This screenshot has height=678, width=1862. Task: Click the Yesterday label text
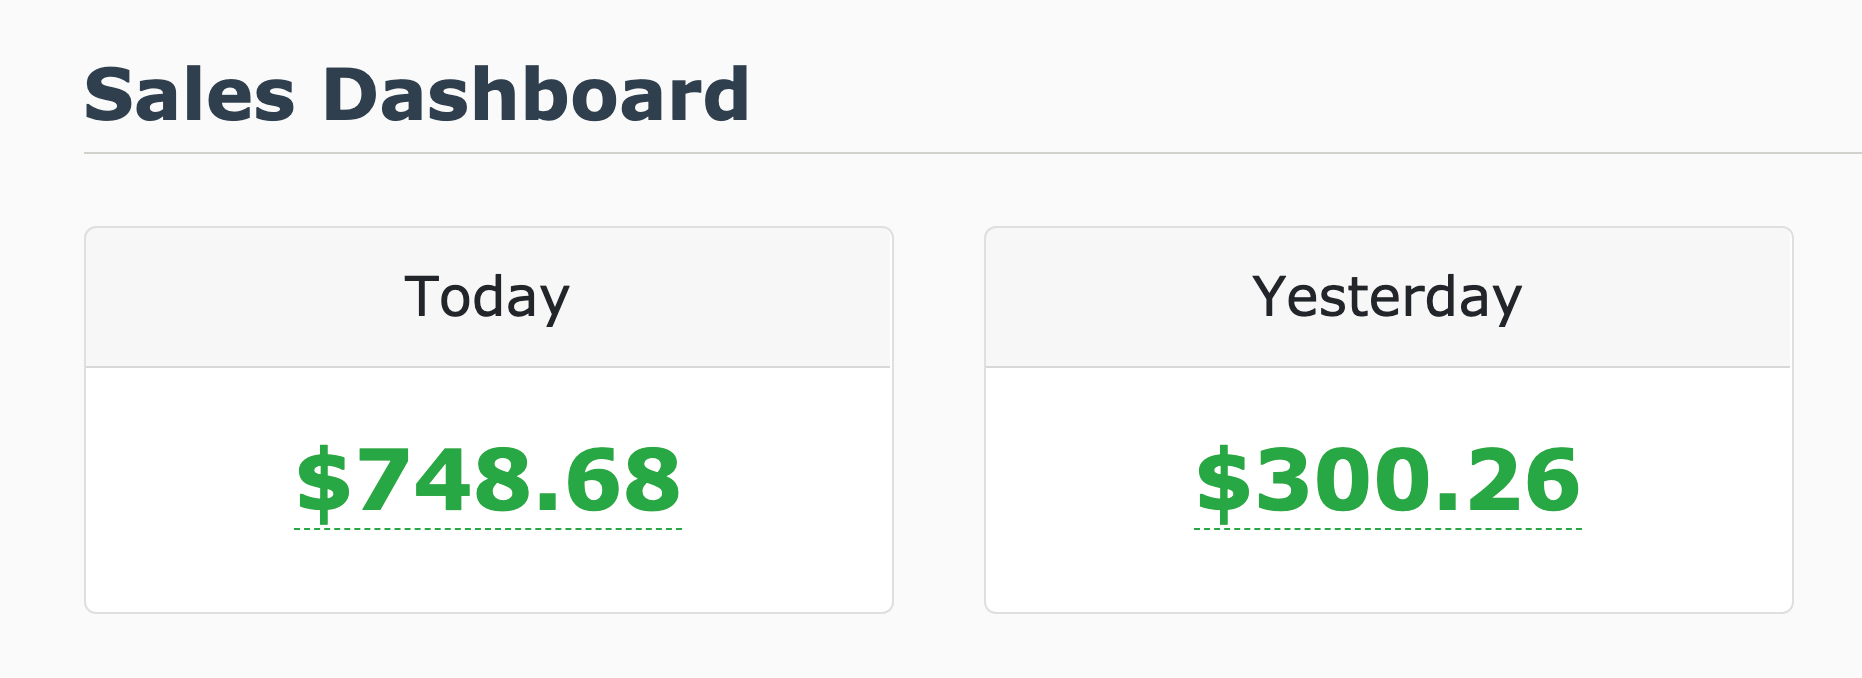coord(1387,298)
